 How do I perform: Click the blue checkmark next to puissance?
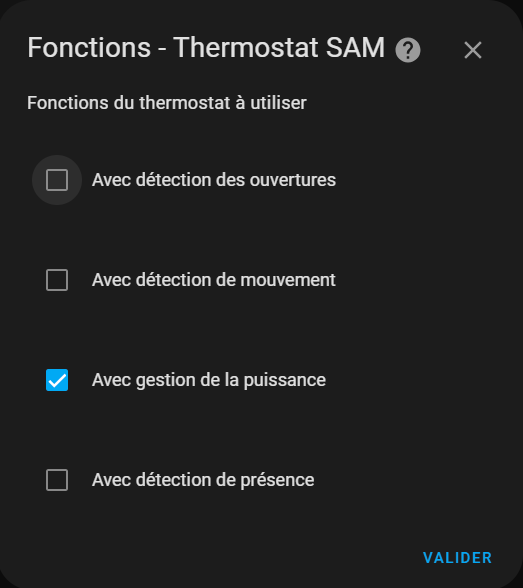57,380
